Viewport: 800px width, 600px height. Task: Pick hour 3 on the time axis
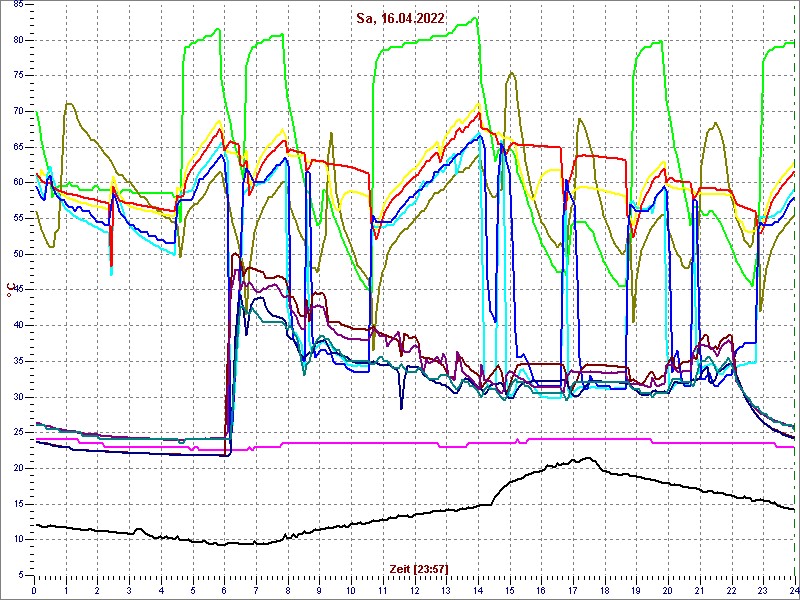point(129,591)
